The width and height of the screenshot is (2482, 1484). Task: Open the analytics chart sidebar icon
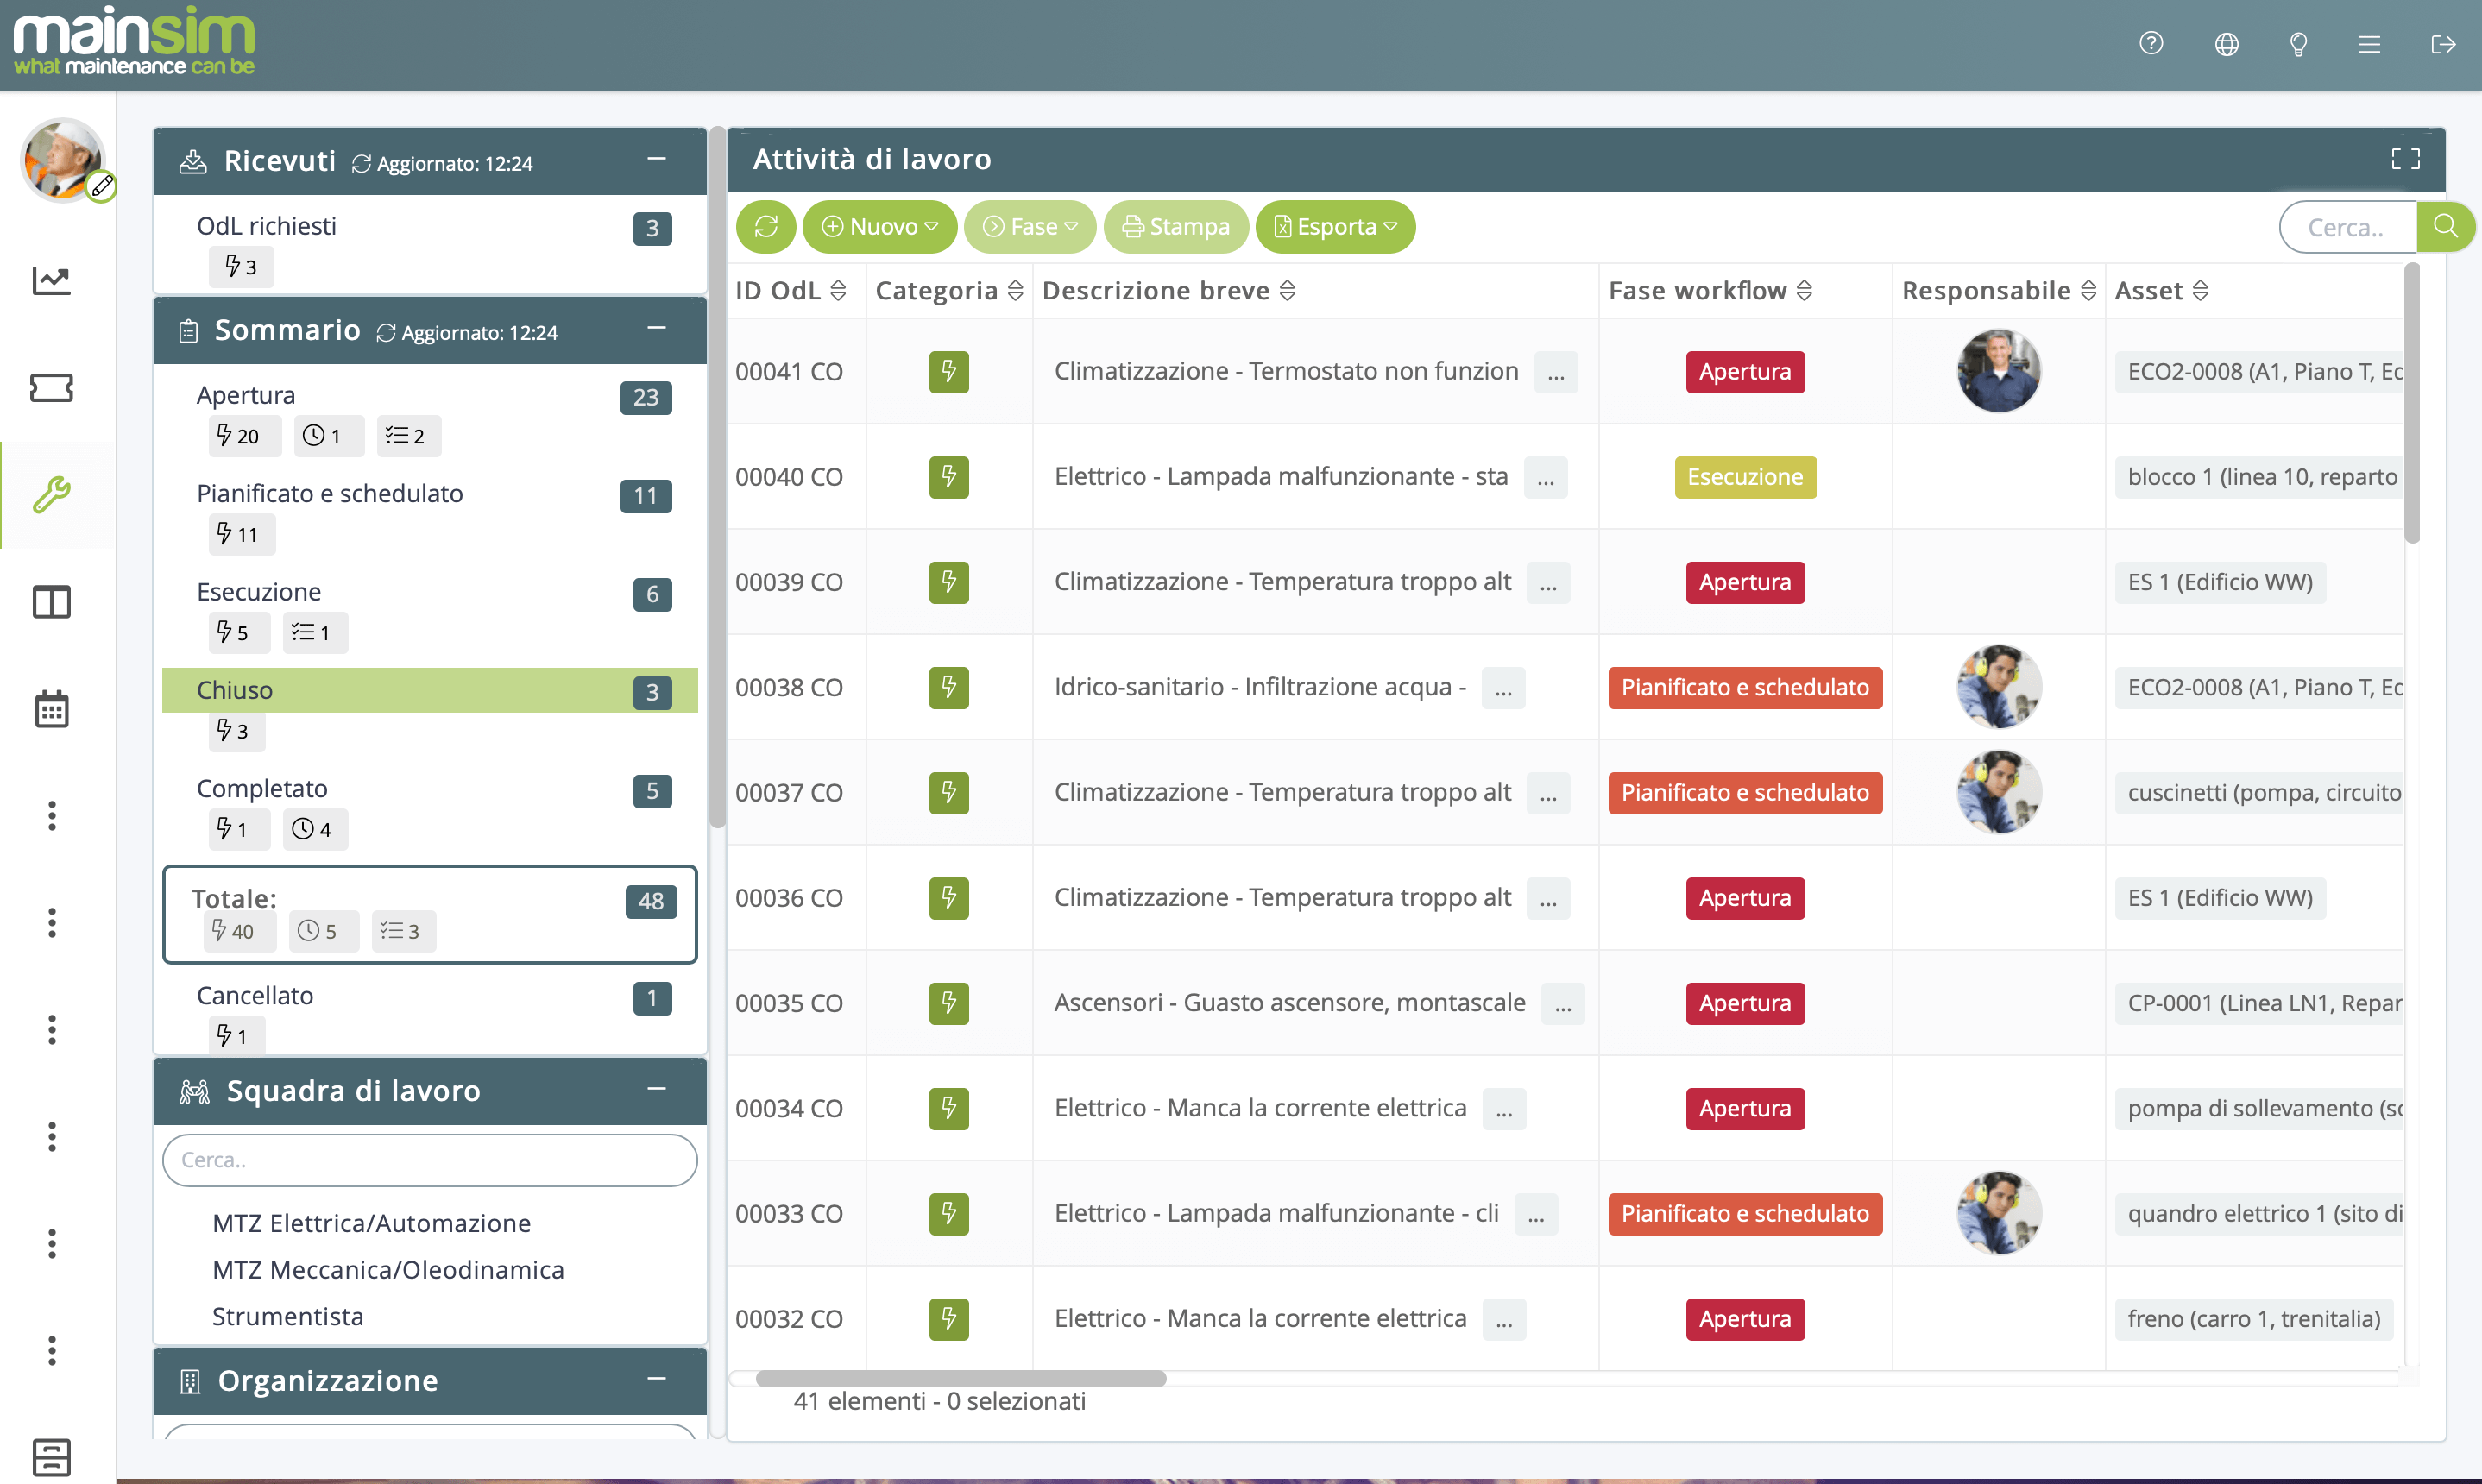click(51, 280)
